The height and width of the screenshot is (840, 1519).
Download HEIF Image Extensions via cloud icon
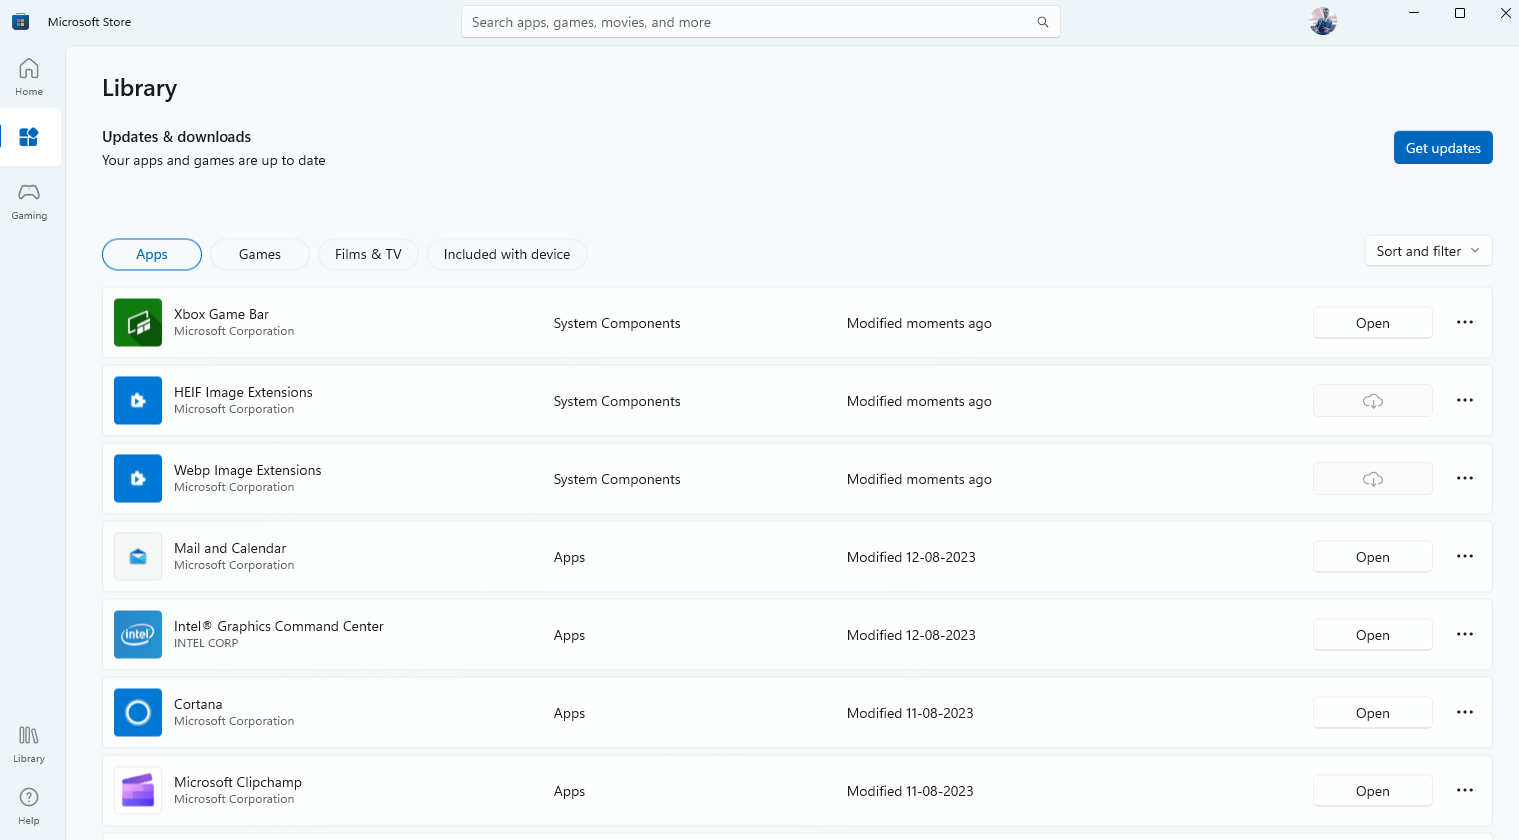click(1372, 401)
